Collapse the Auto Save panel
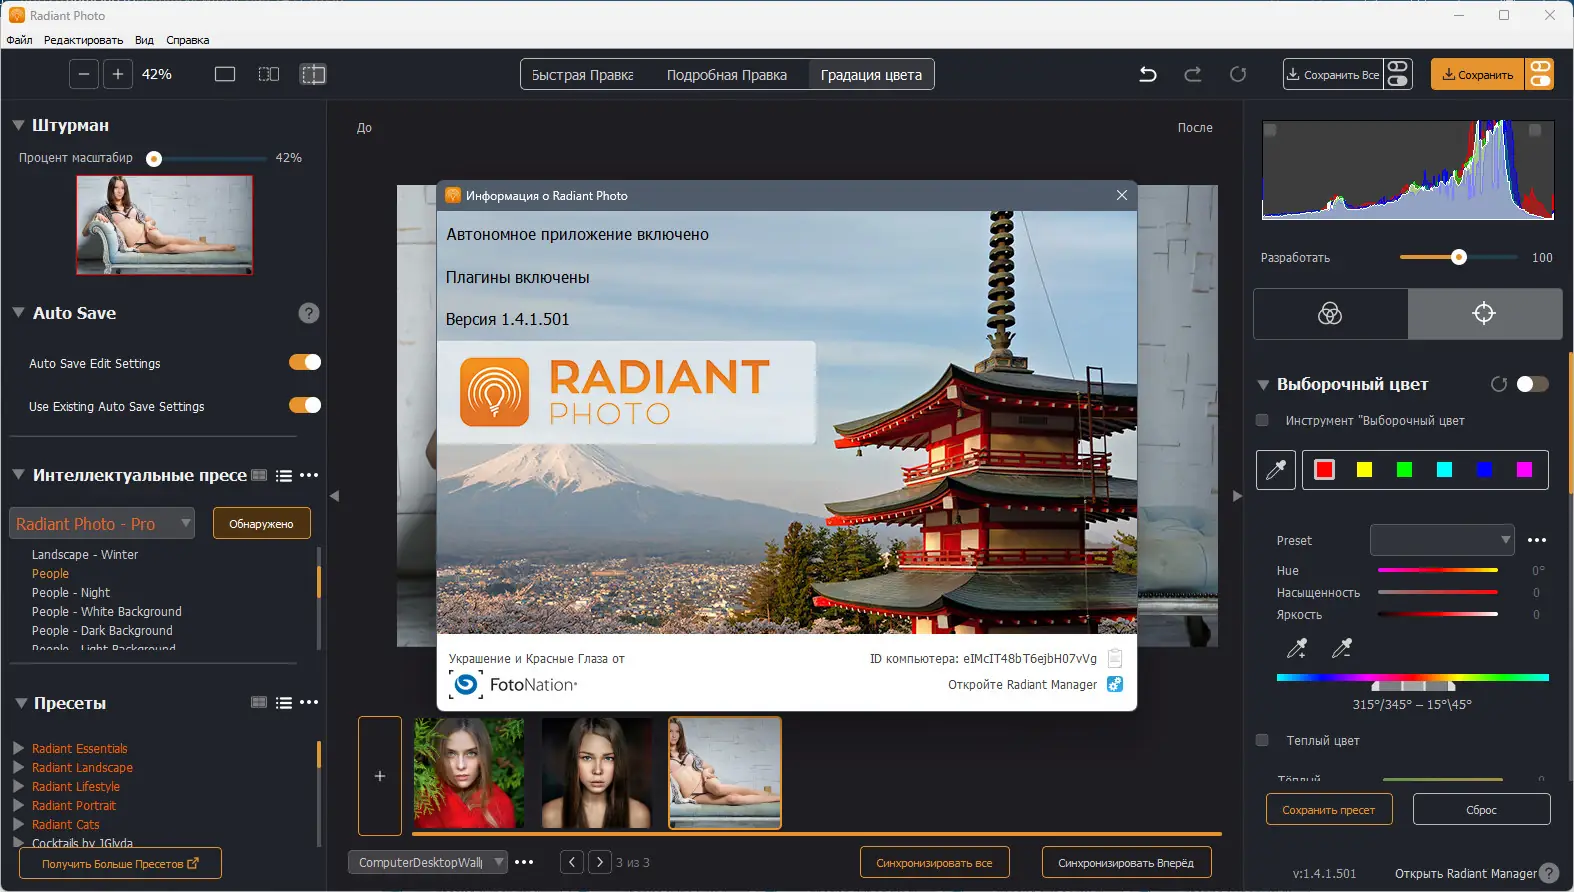The width and height of the screenshot is (1574, 892). pos(18,313)
